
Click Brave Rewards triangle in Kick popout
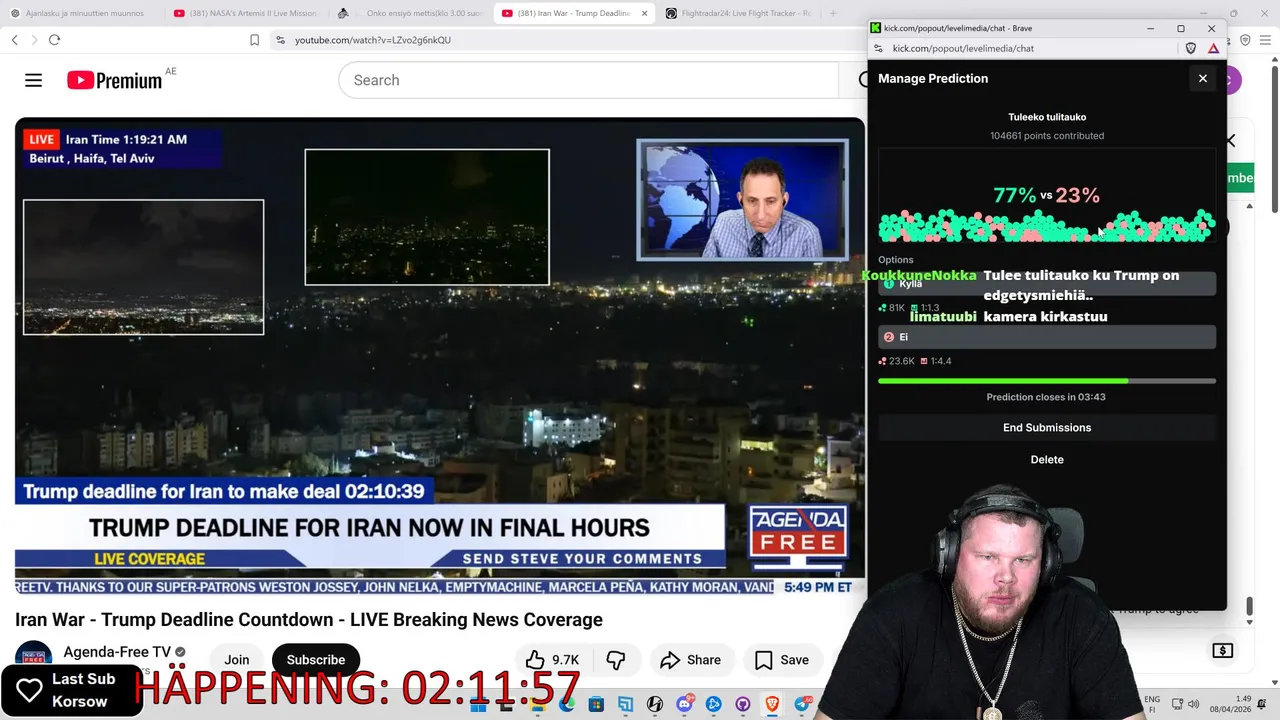coord(1213,48)
